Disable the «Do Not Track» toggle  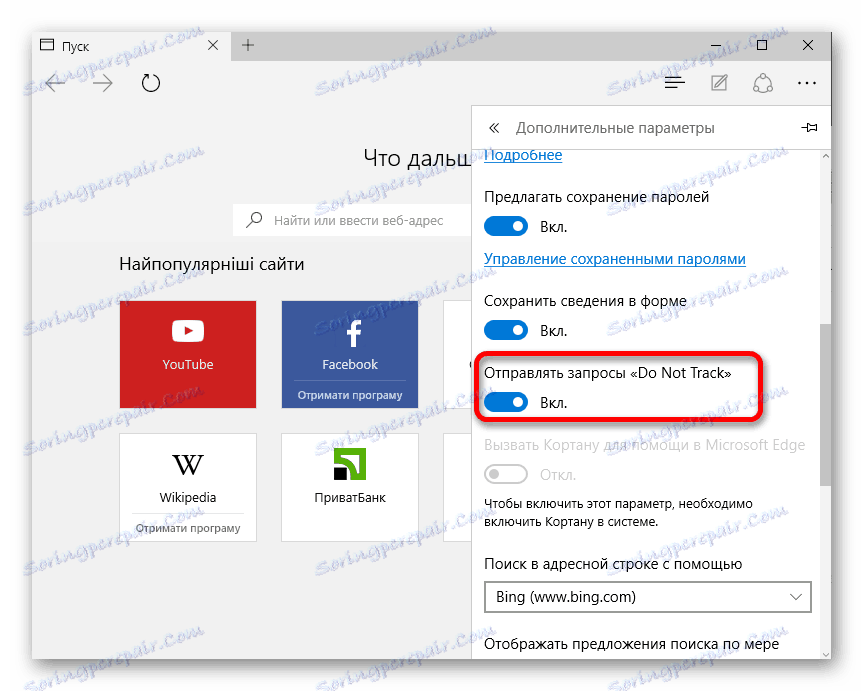click(x=506, y=402)
